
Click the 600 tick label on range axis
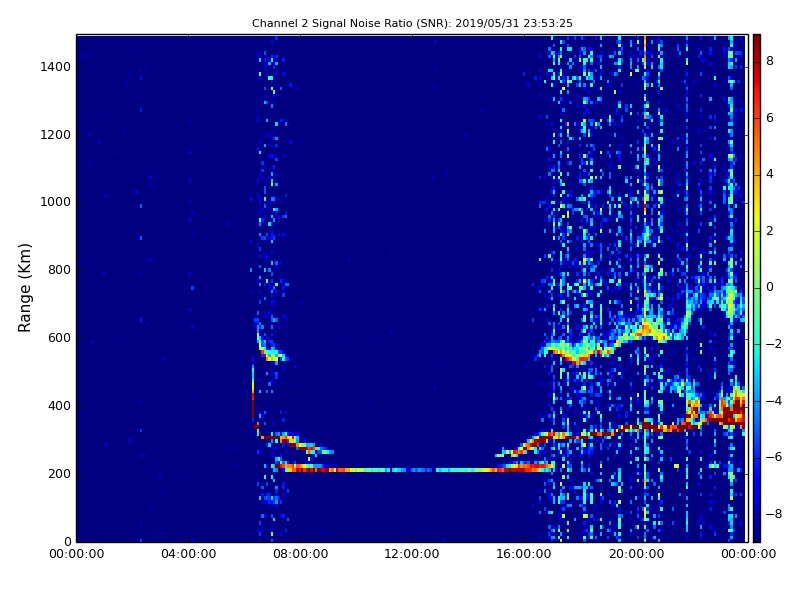(x=59, y=338)
